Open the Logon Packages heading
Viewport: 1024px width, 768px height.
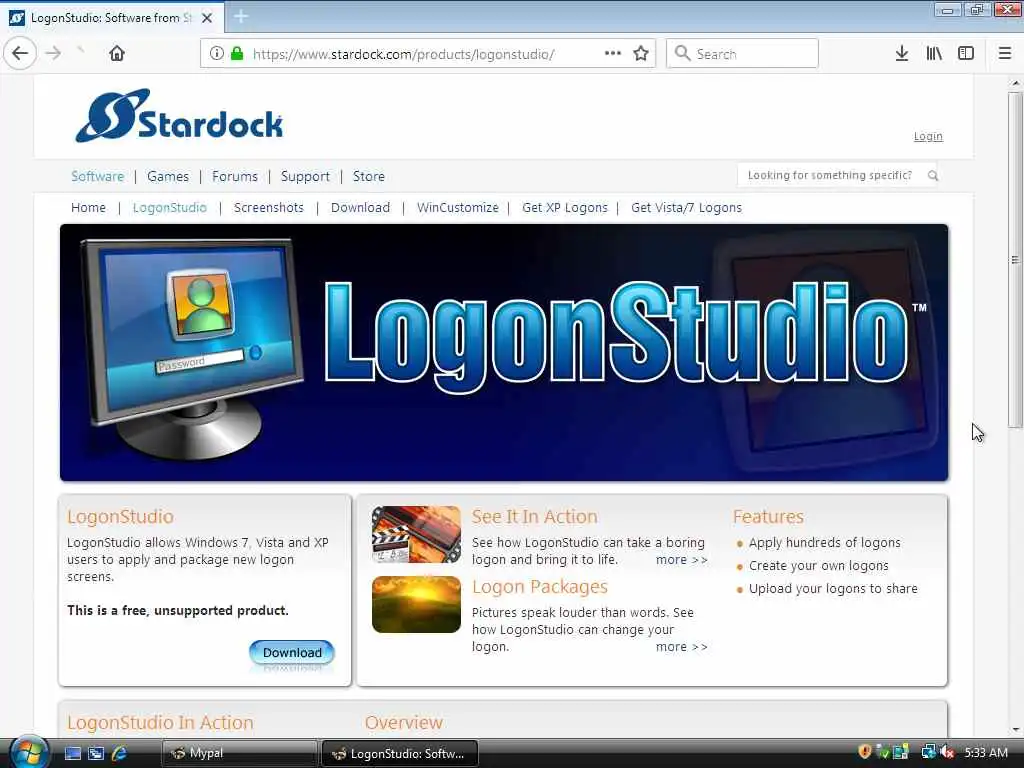pyautogui.click(x=539, y=587)
